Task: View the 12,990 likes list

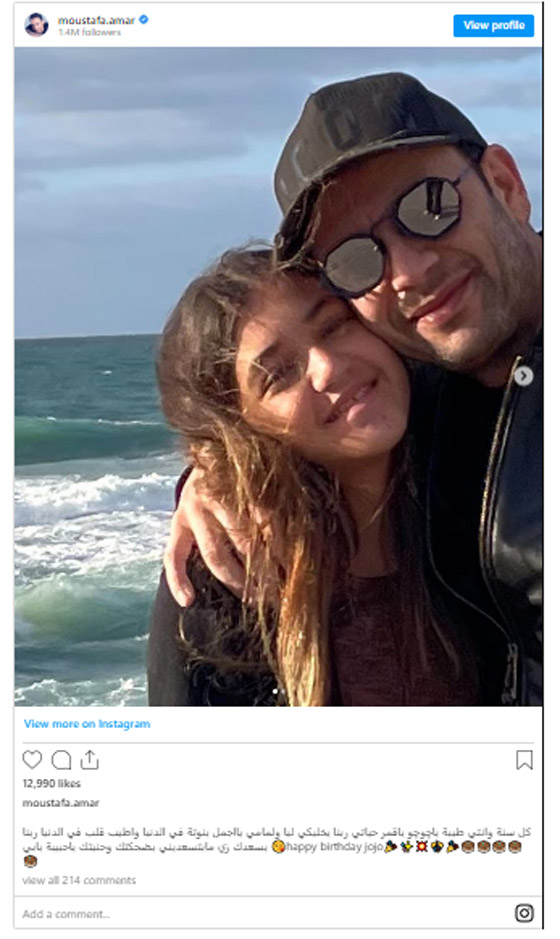Action: click(x=52, y=783)
